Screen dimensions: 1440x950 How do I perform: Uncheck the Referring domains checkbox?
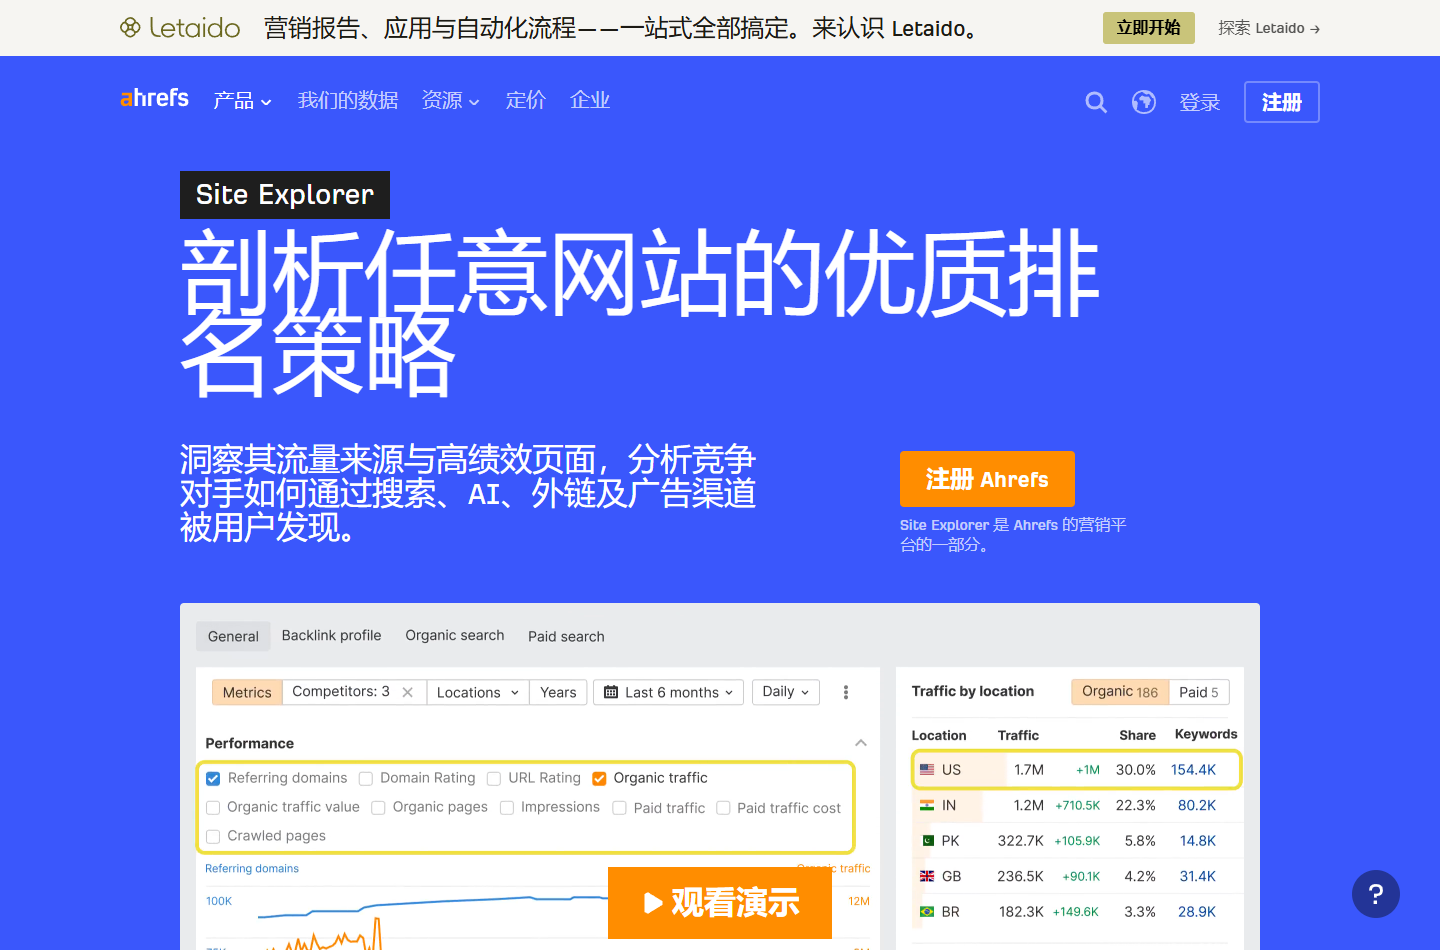[213, 779]
